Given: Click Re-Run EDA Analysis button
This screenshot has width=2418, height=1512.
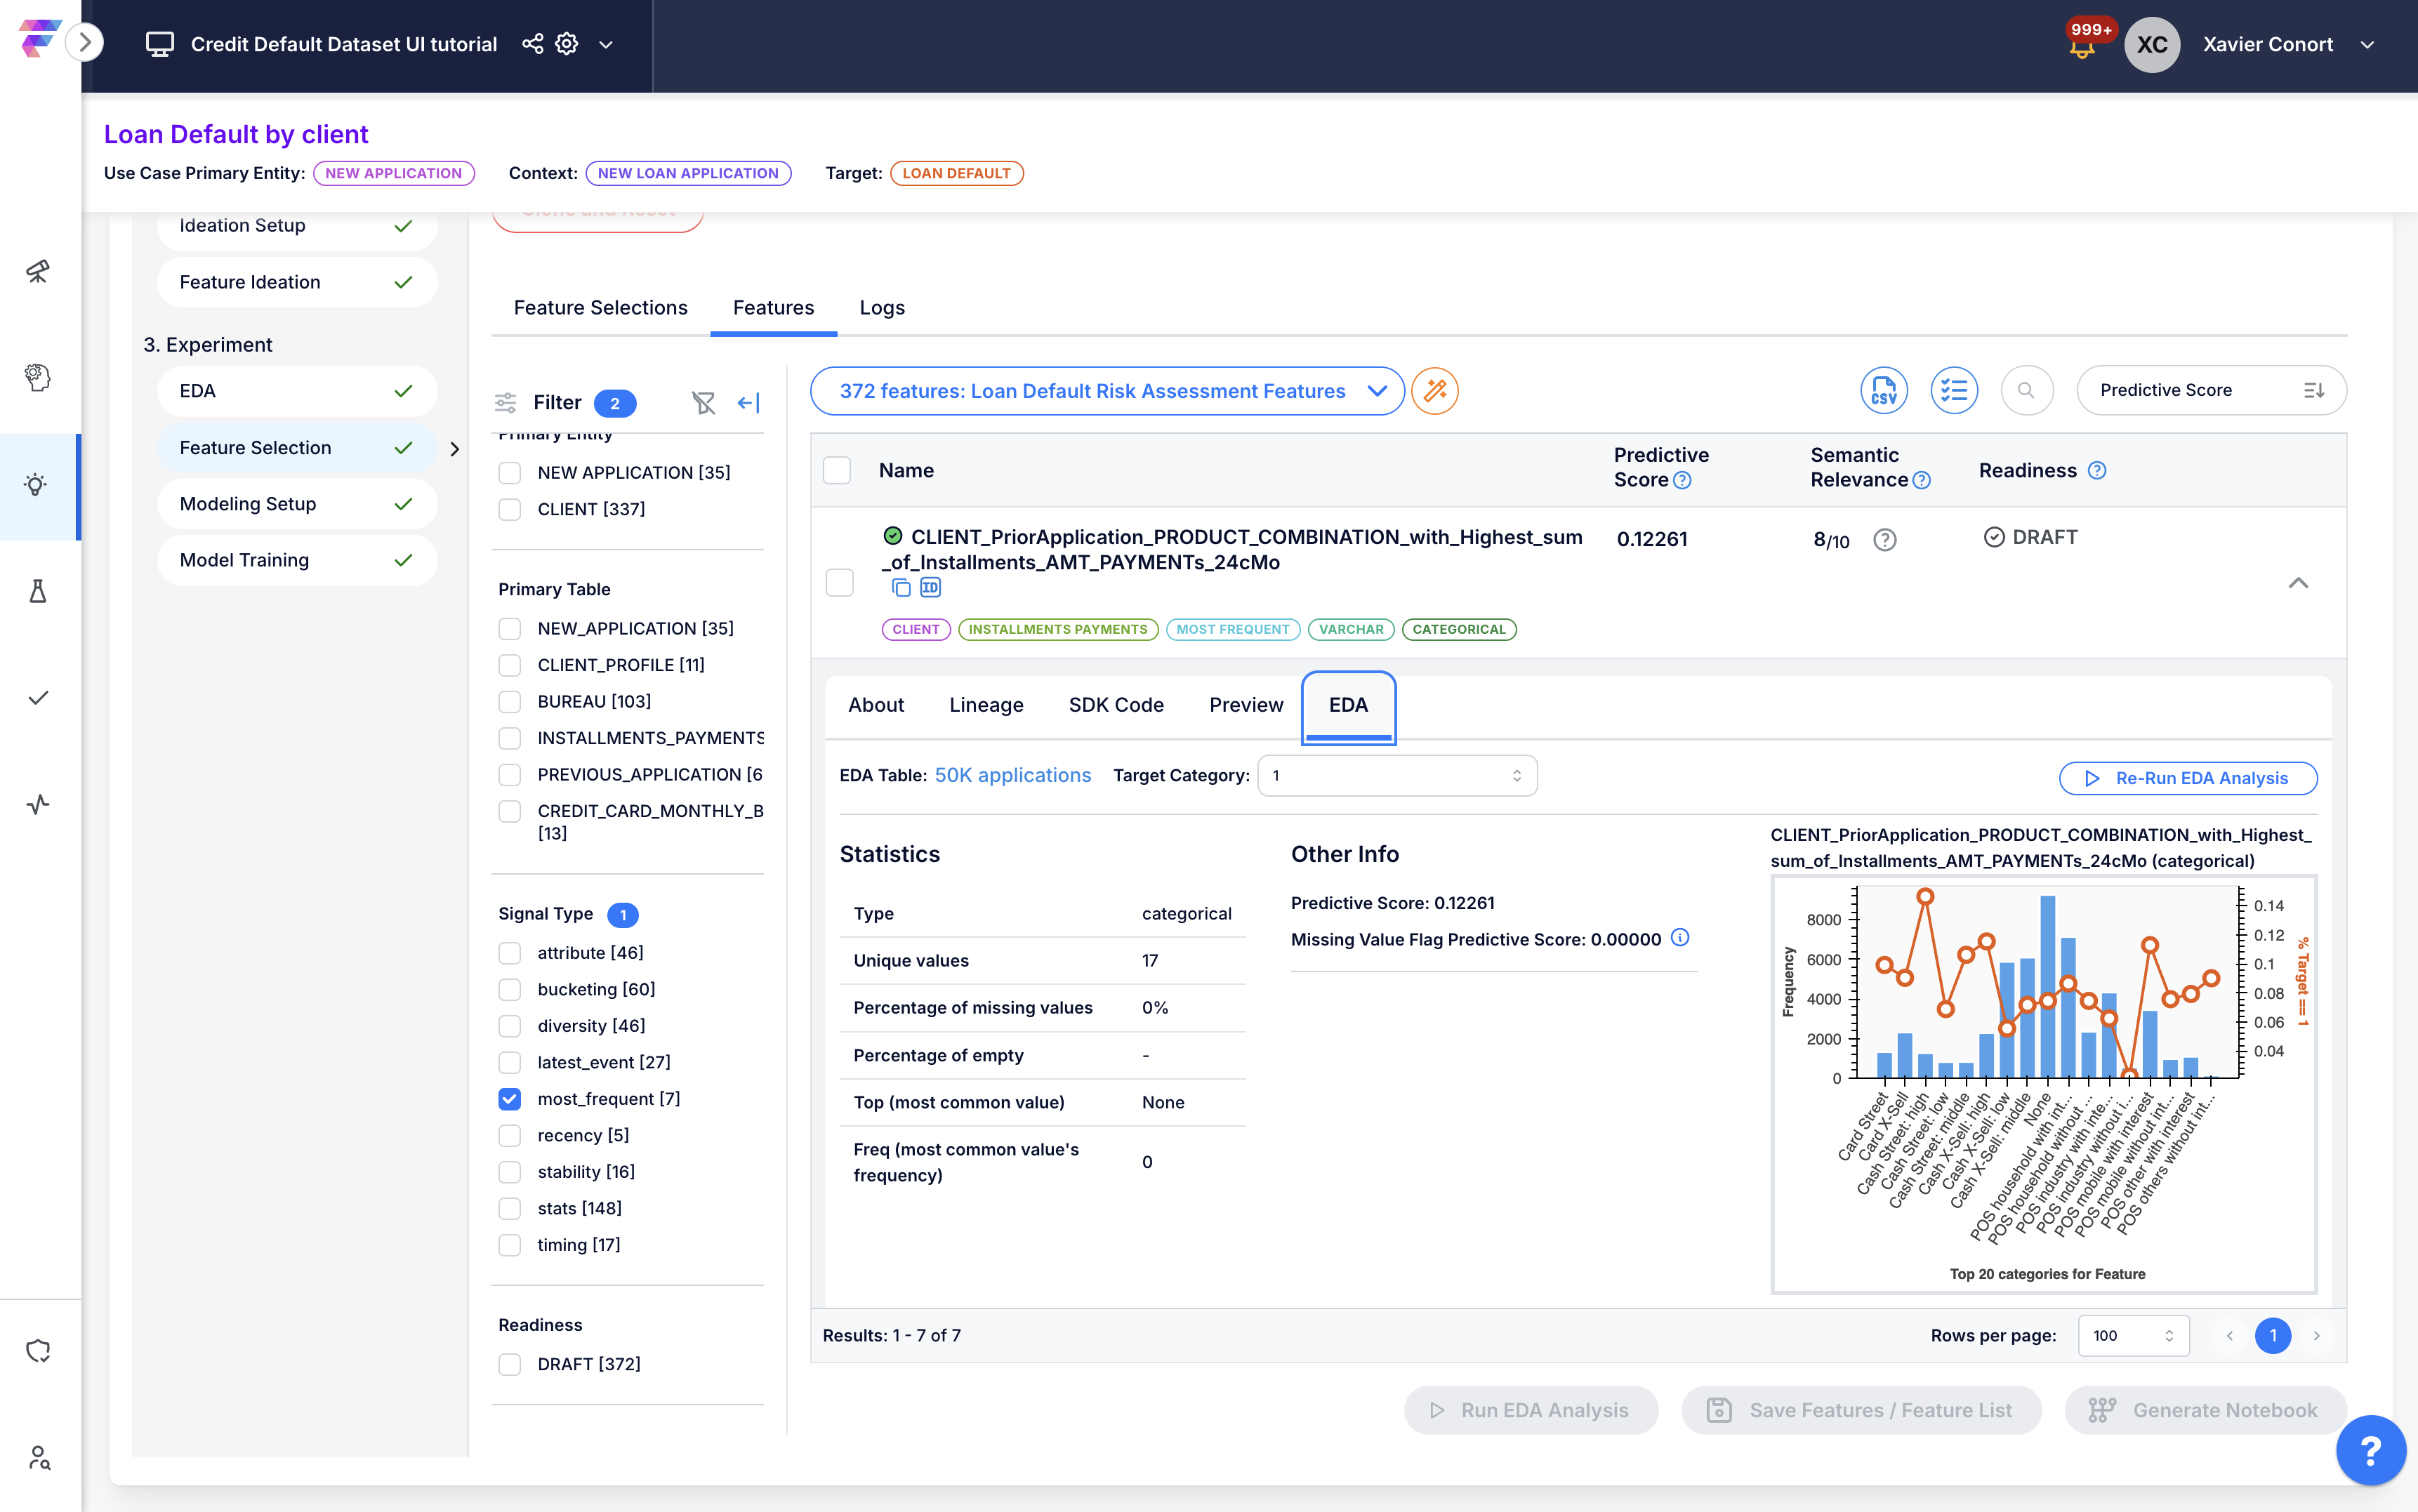Looking at the screenshot, I should tap(2187, 778).
